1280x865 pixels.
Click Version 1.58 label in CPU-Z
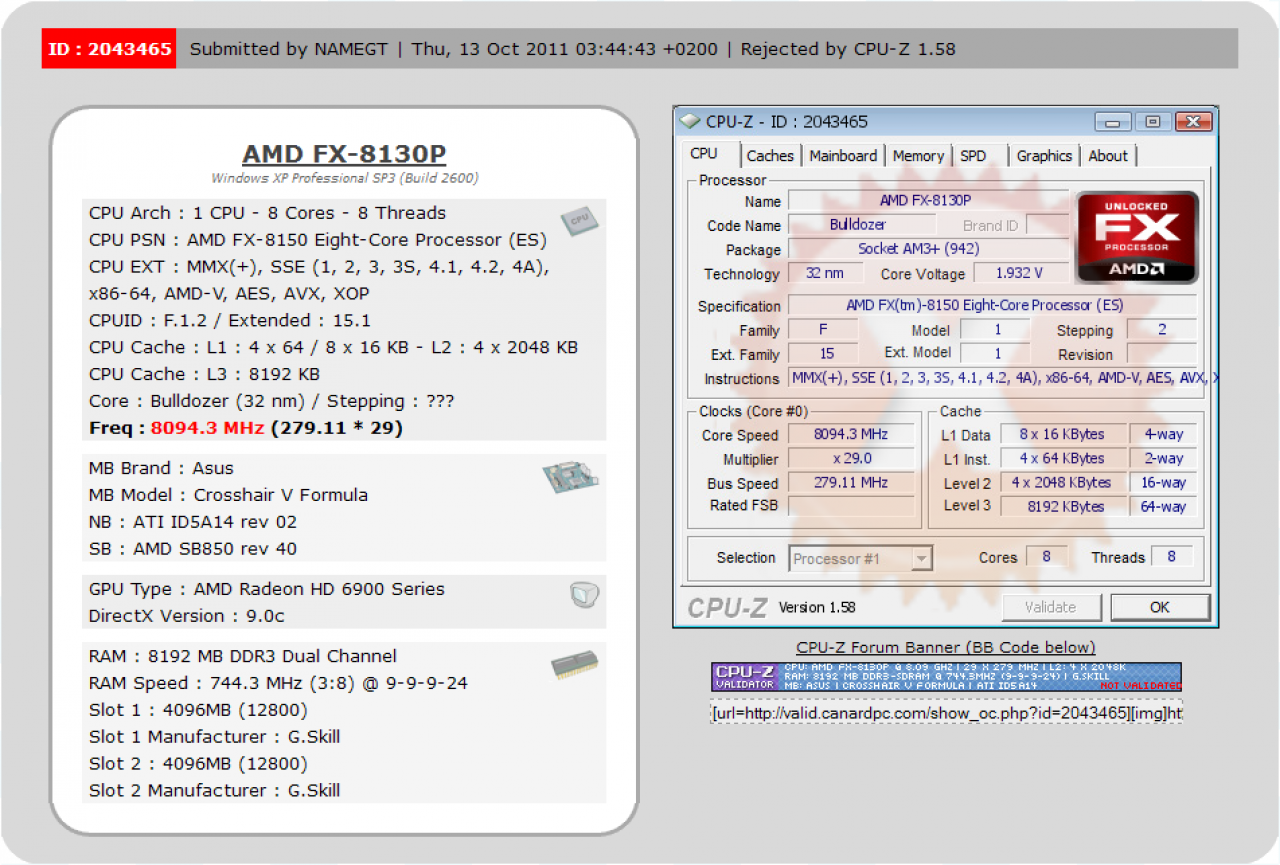point(816,607)
